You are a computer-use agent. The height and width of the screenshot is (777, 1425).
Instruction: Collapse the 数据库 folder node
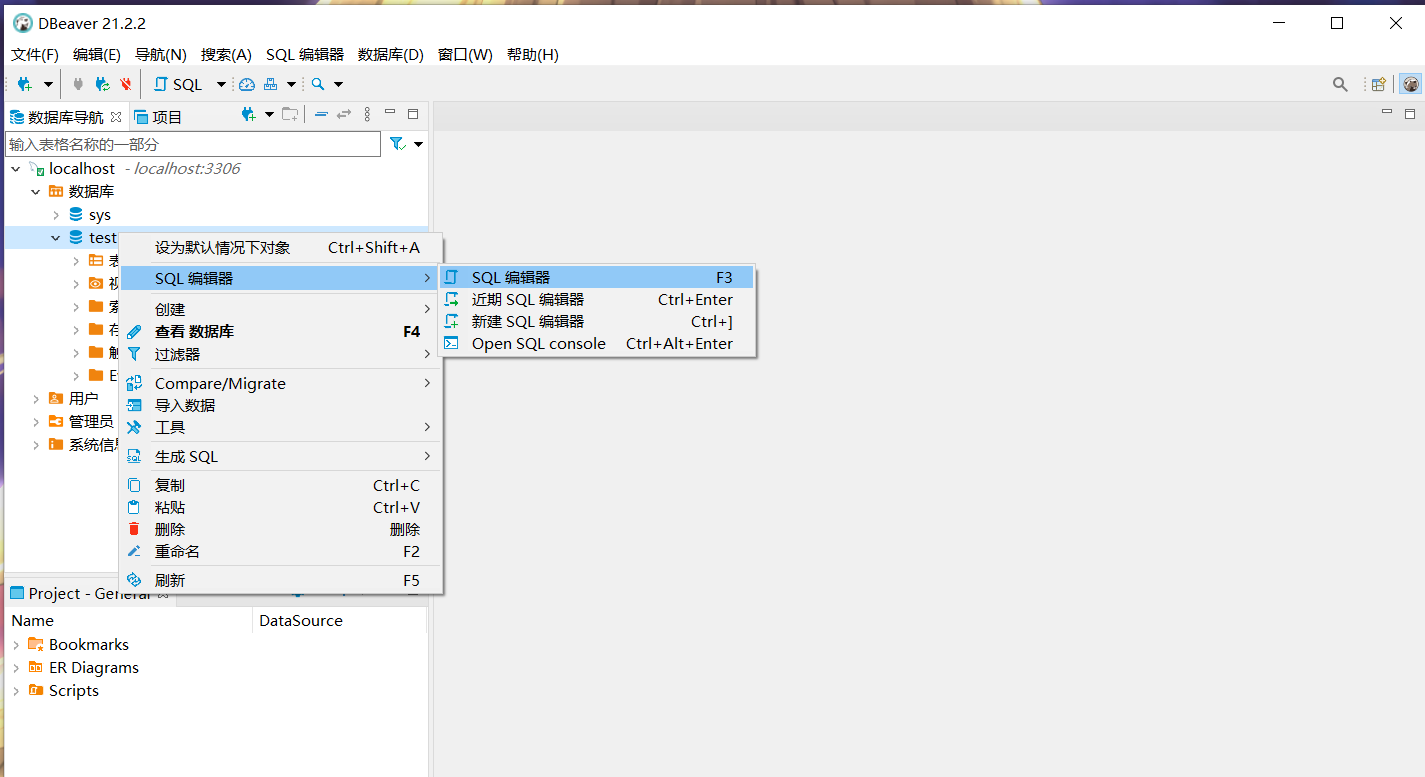pos(36,192)
